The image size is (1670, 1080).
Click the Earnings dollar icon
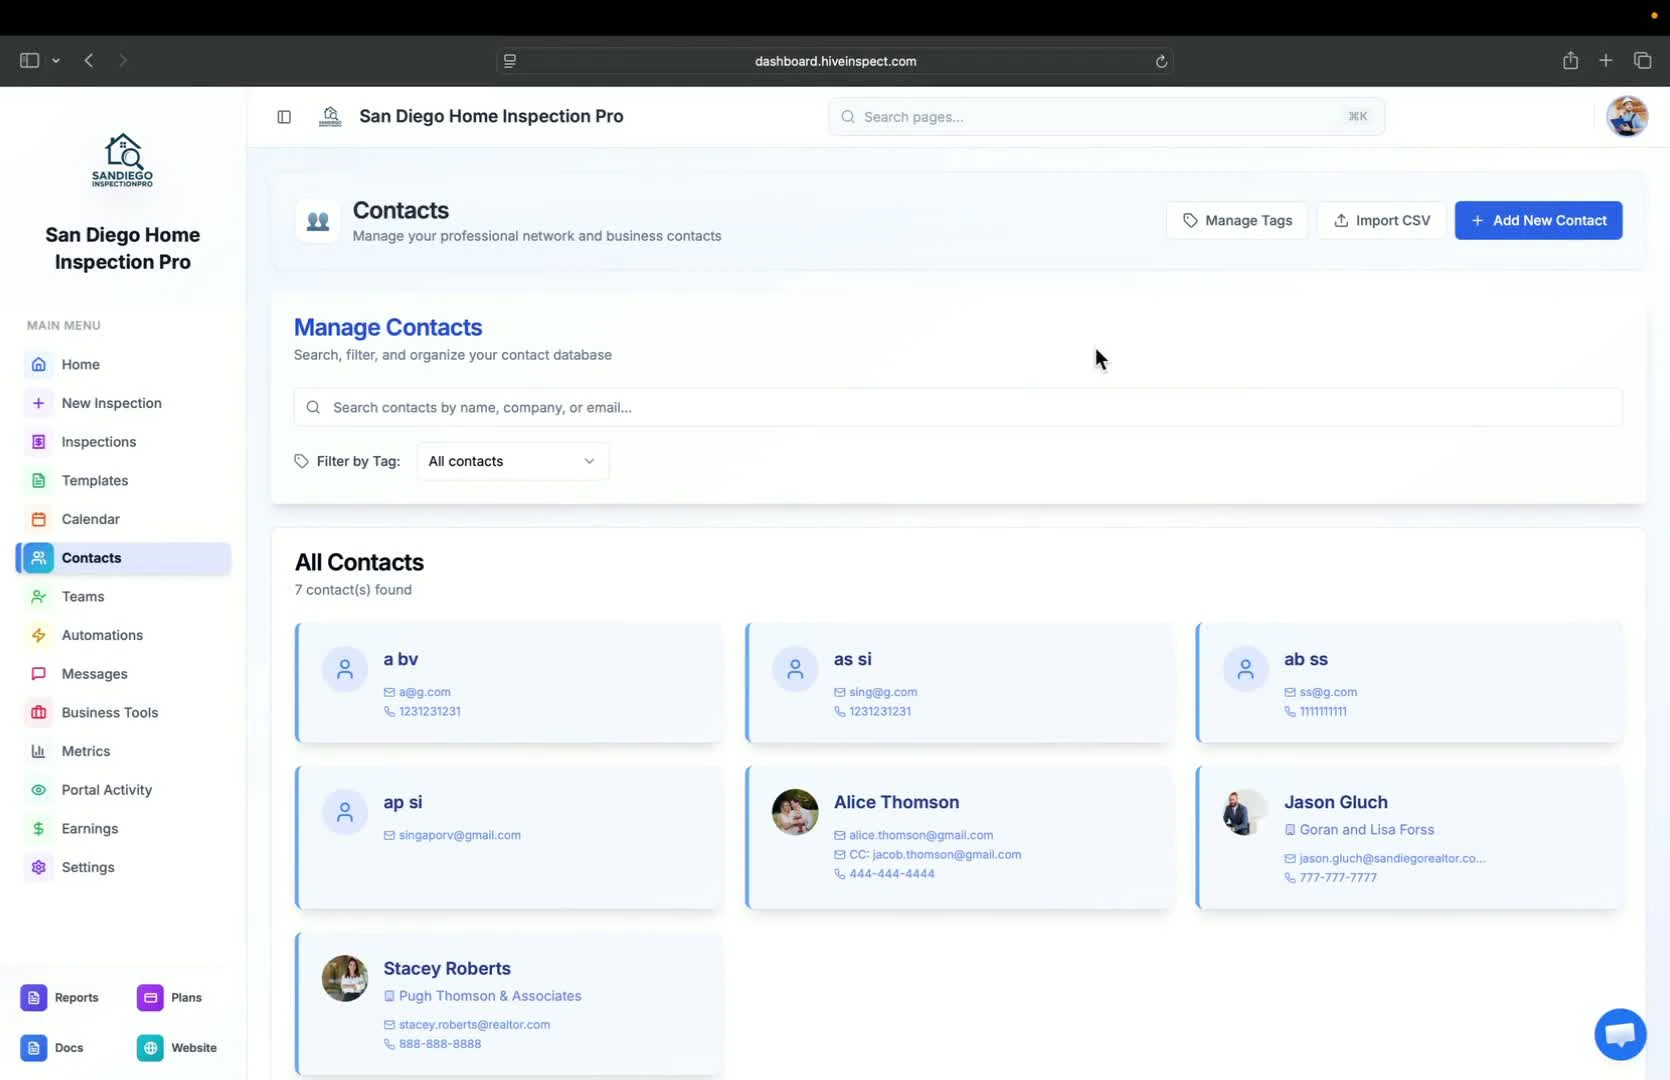[38, 829]
